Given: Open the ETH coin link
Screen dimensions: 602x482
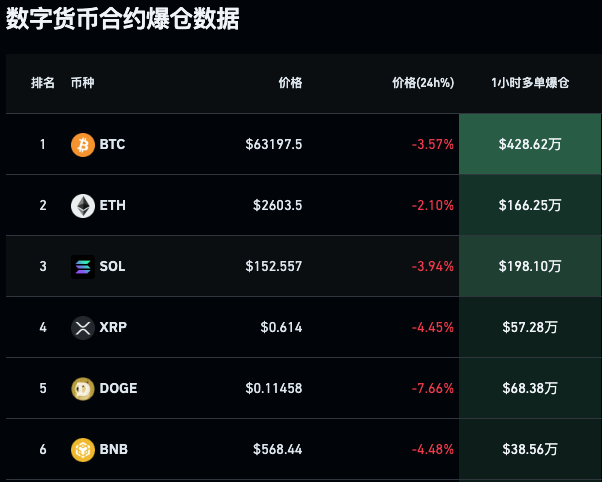Looking at the screenshot, I should point(112,206).
